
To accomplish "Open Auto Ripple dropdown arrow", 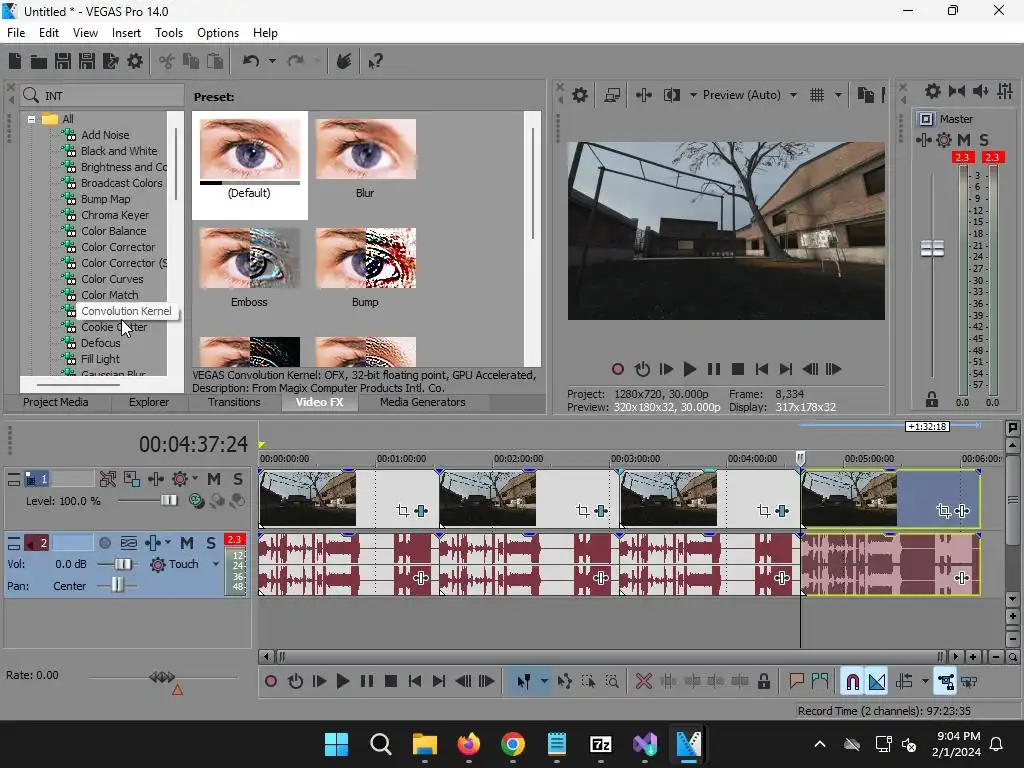I will point(925,682).
